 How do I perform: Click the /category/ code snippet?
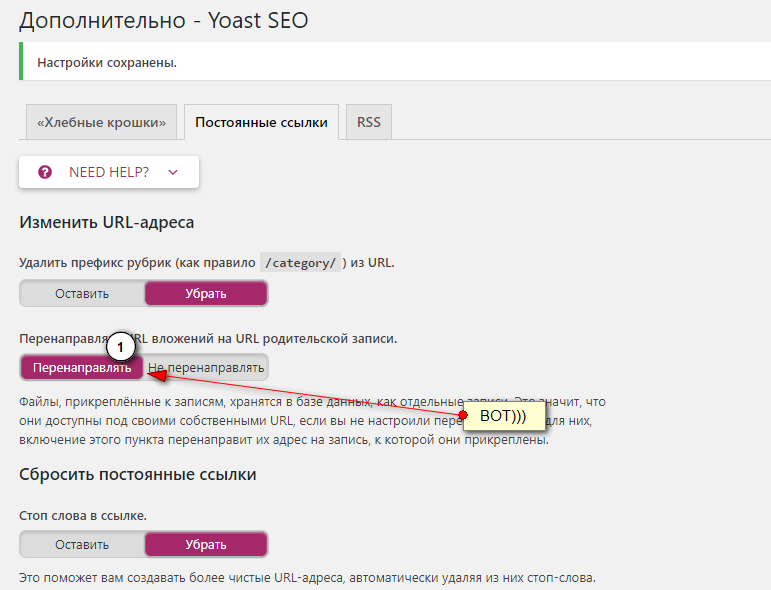pyautogui.click(x=300, y=263)
